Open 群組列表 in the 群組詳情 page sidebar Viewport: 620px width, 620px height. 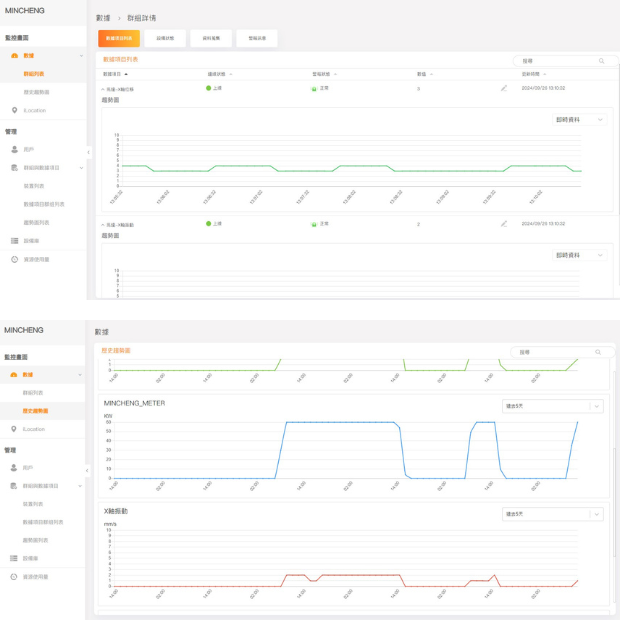(34, 74)
